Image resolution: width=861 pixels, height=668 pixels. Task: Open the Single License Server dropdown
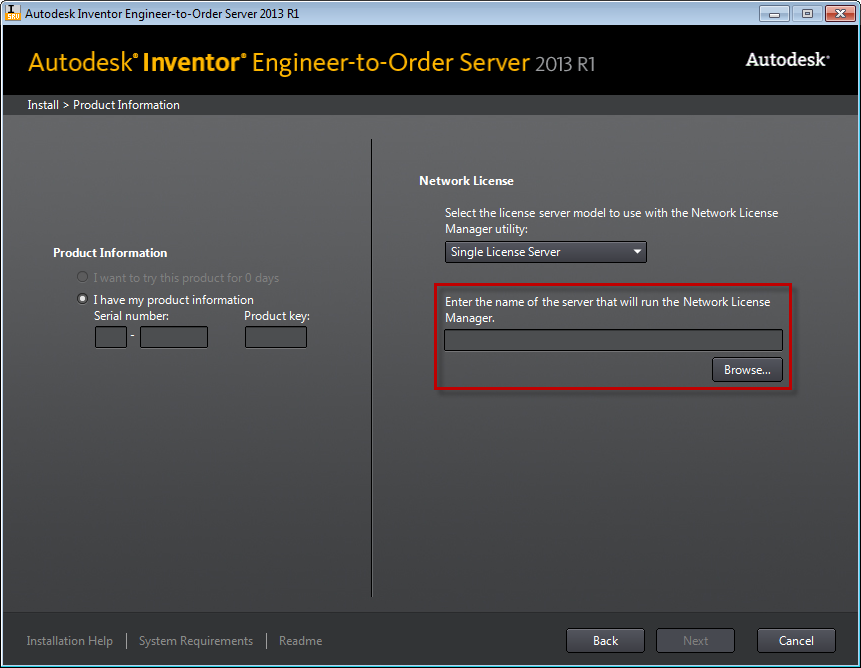tap(546, 252)
